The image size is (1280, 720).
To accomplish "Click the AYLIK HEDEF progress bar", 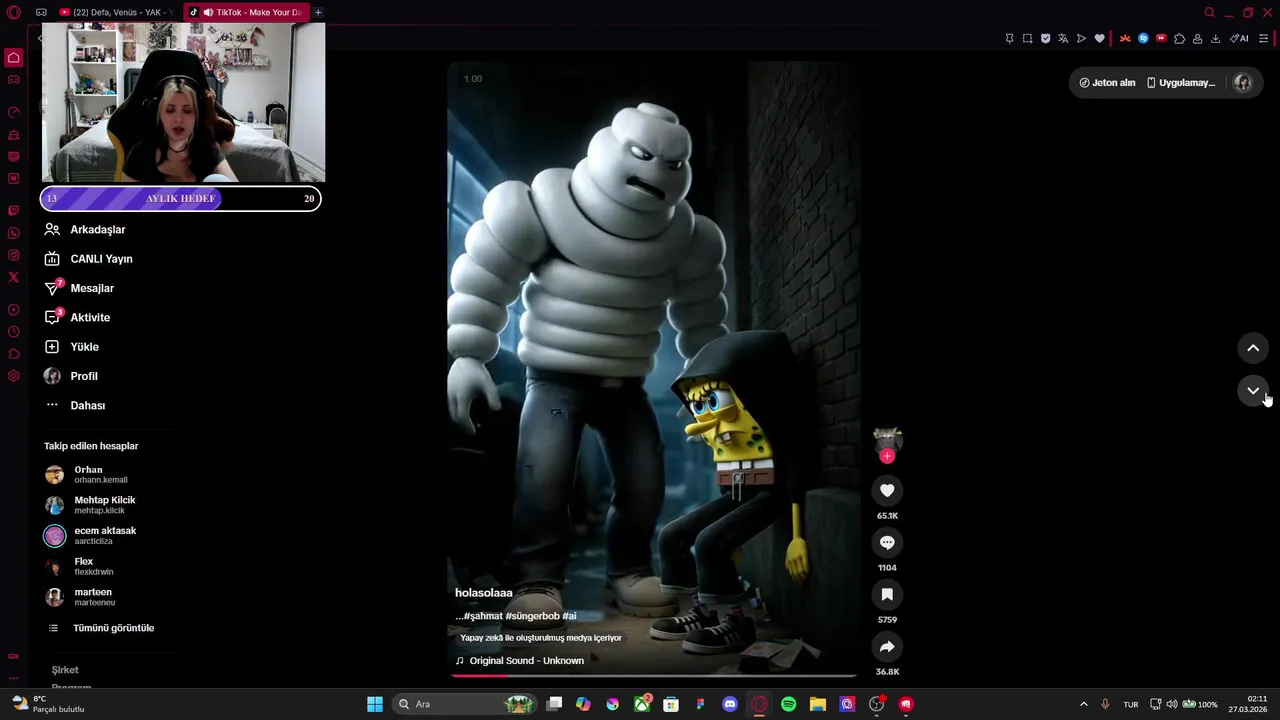I will click(180, 198).
